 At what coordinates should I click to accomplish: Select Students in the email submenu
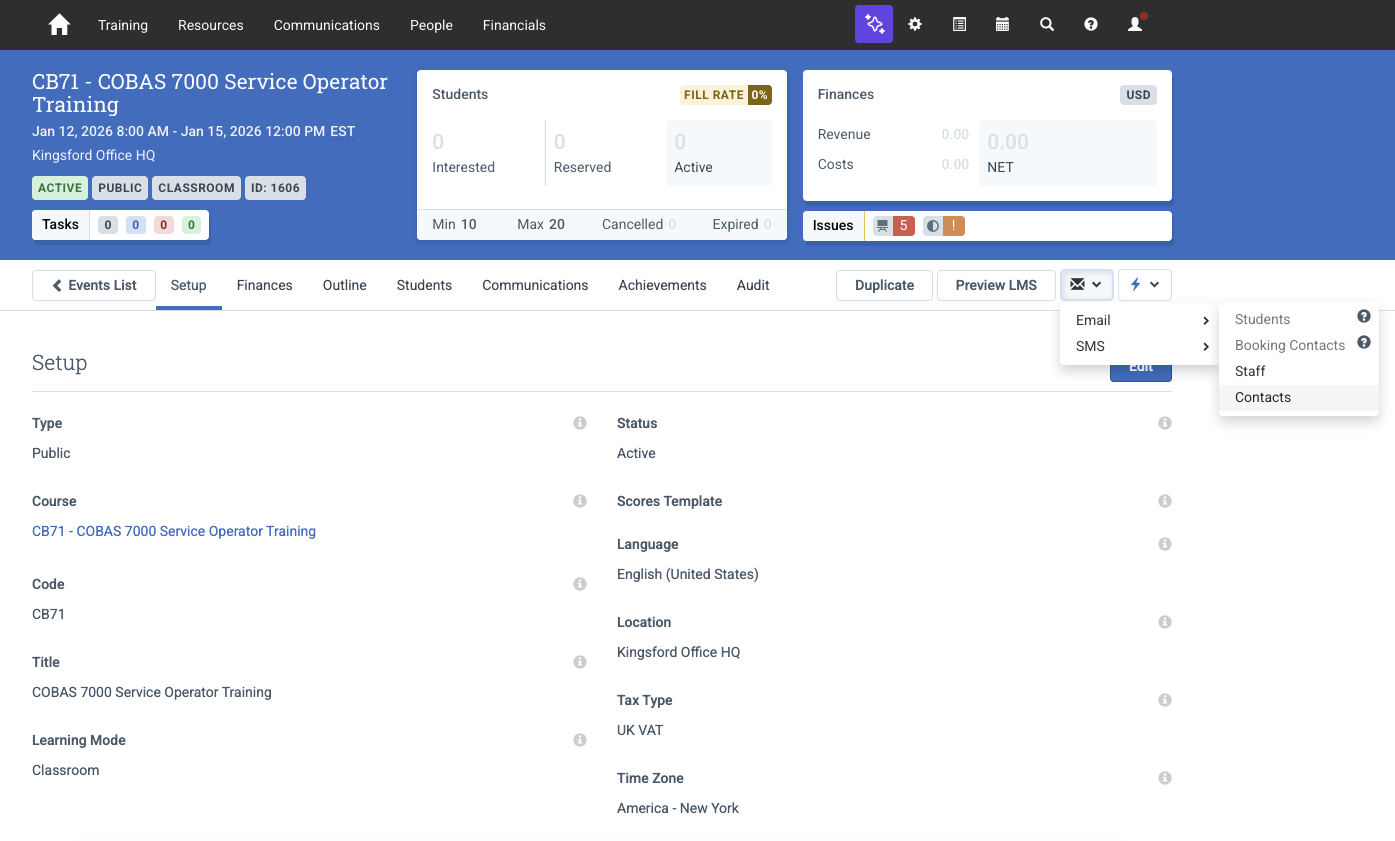(1262, 319)
